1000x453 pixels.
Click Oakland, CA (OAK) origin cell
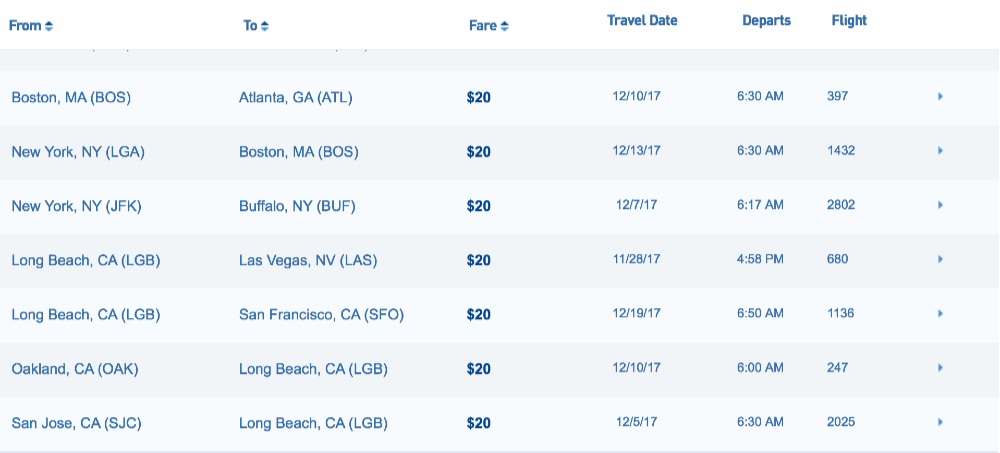point(75,369)
